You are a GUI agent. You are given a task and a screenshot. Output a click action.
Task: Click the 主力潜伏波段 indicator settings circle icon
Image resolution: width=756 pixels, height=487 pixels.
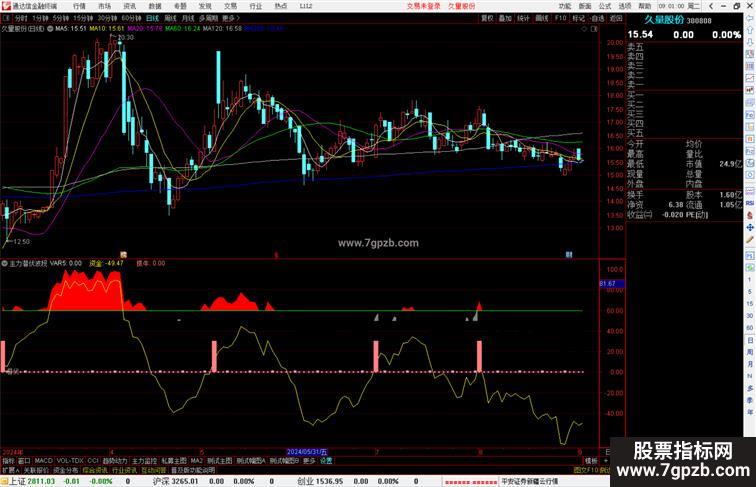coord(4,264)
